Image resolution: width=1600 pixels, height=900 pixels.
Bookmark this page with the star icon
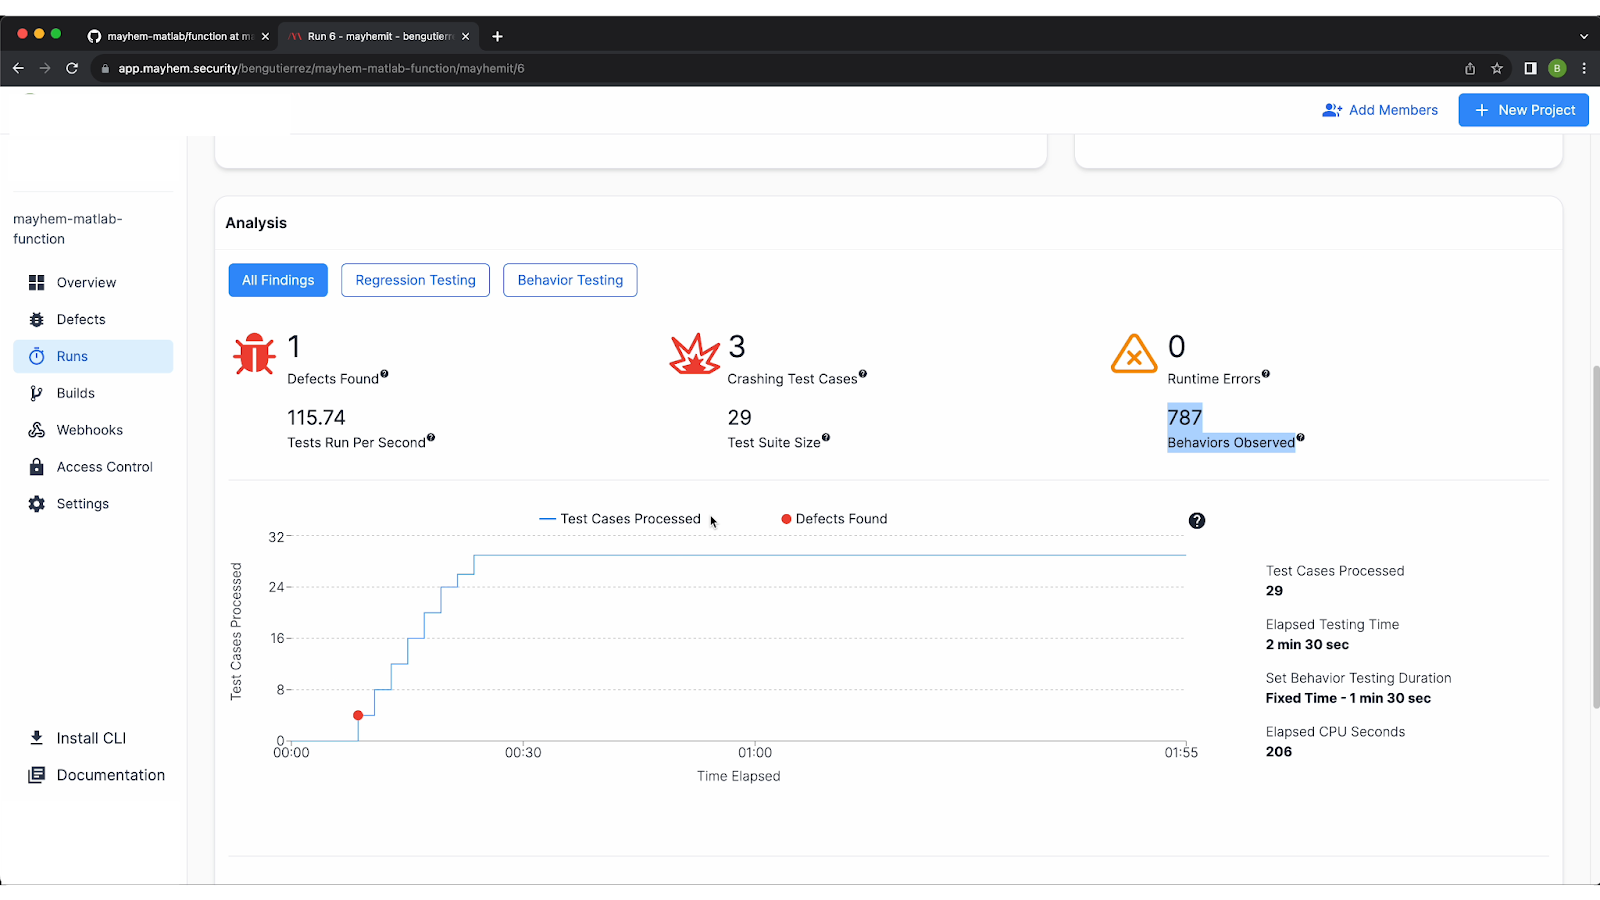tap(1497, 68)
